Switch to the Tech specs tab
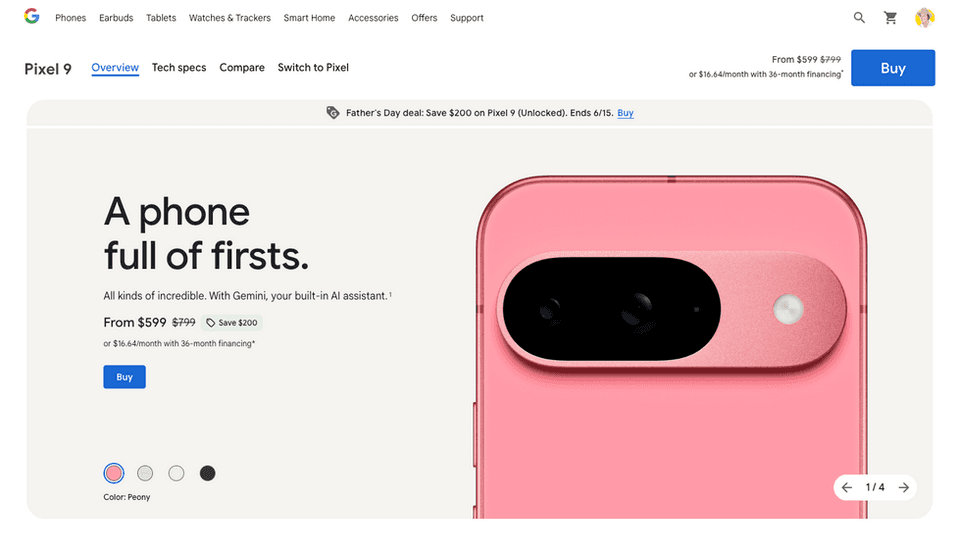 [179, 67]
